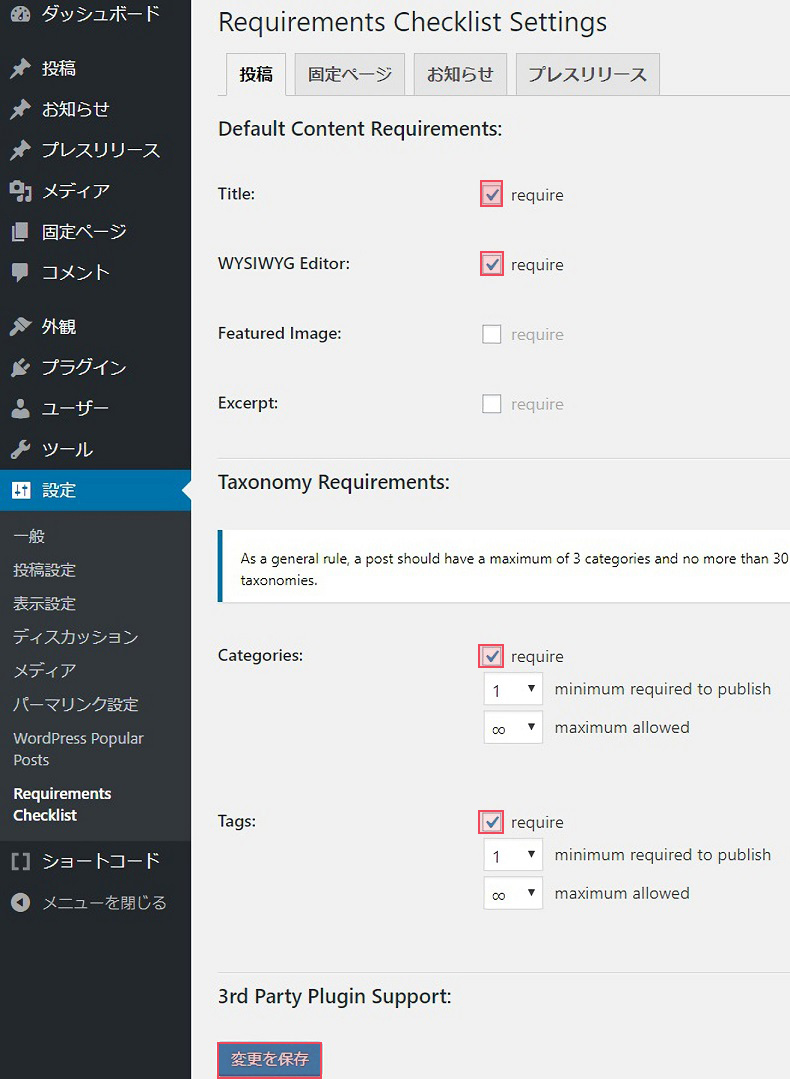Click the pin icon beside お知らせ menu
Screen dimensions: 790x1079
pyautogui.click(x=21, y=109)
